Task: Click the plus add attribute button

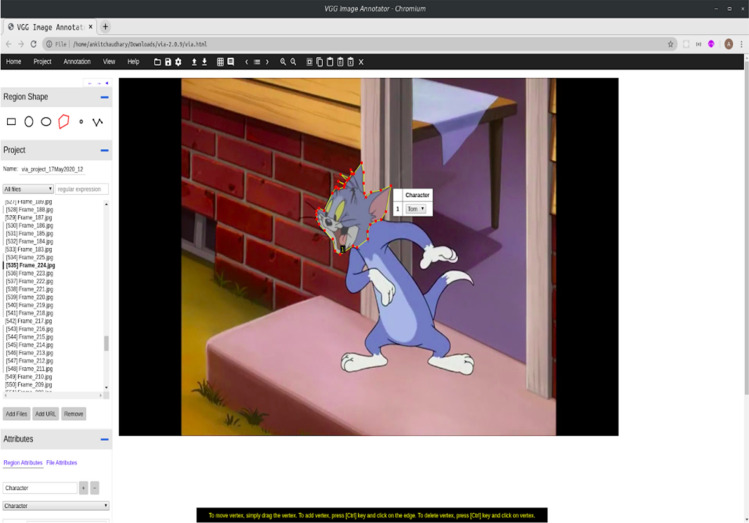Action: 83,488
